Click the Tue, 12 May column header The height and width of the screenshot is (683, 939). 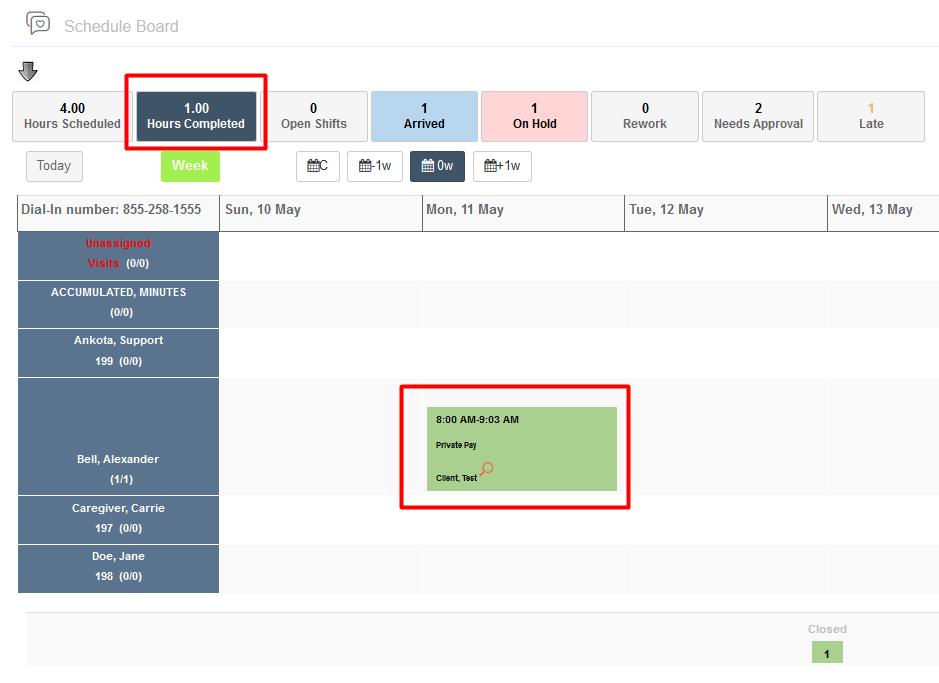coord(726,213)
